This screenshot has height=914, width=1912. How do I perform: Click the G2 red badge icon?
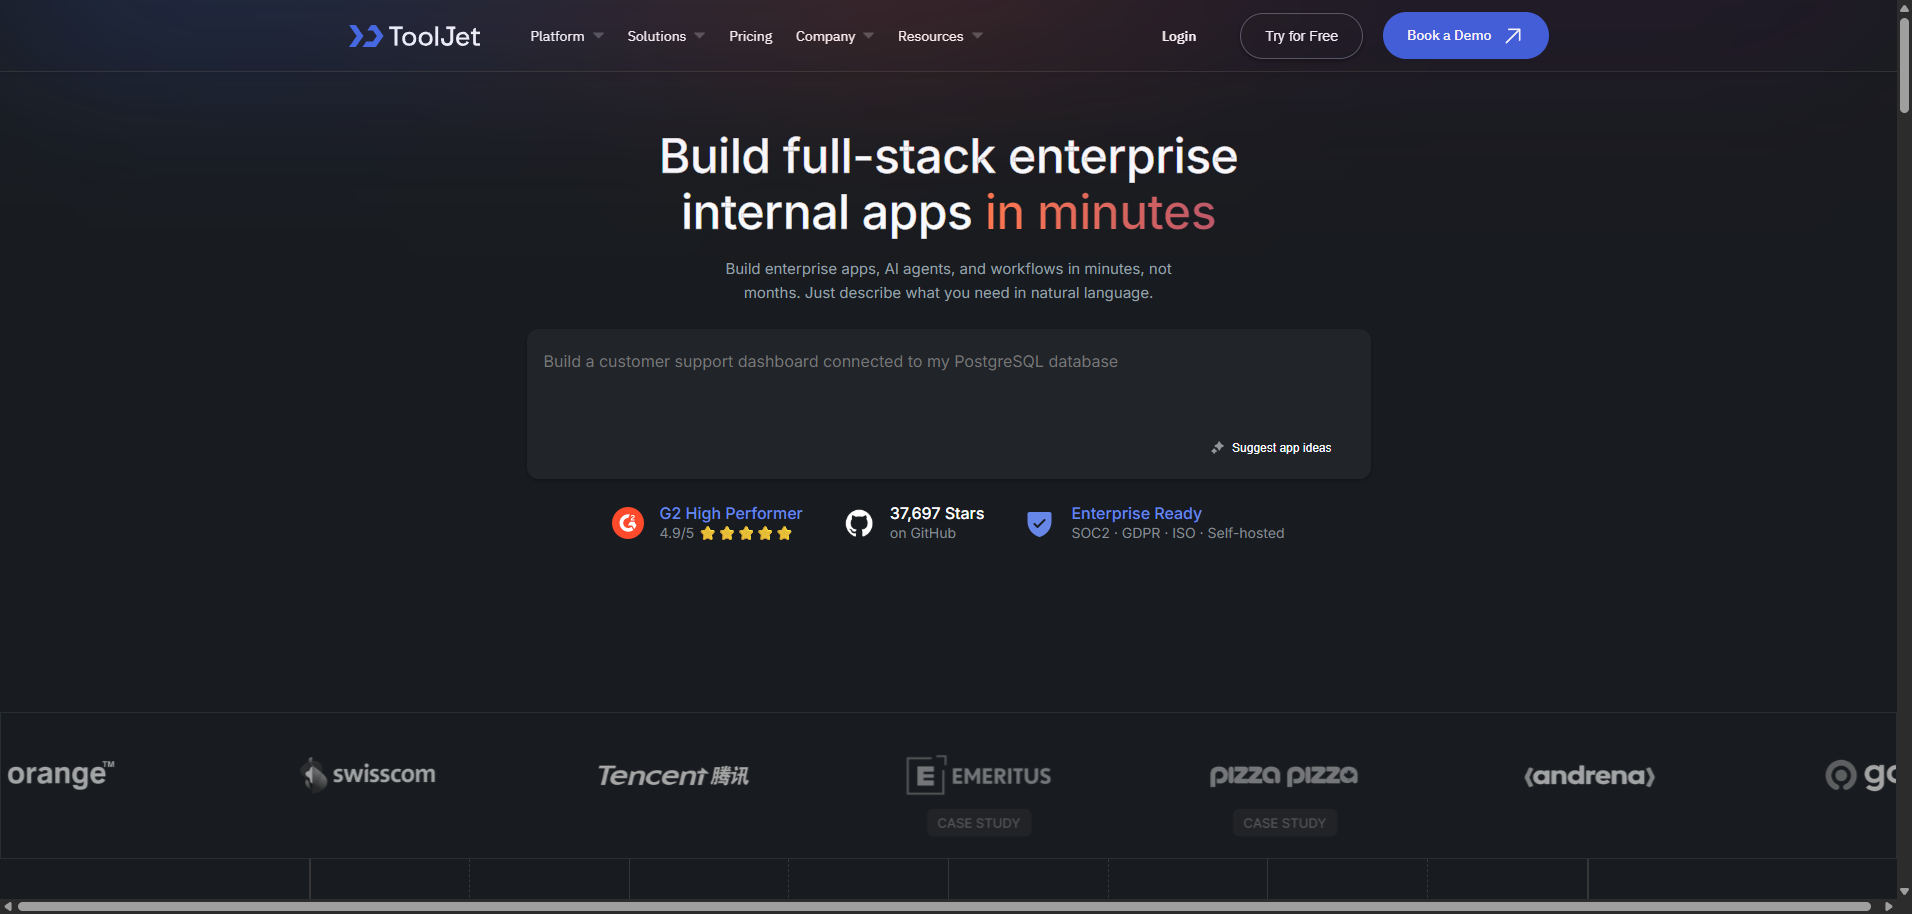628,523
